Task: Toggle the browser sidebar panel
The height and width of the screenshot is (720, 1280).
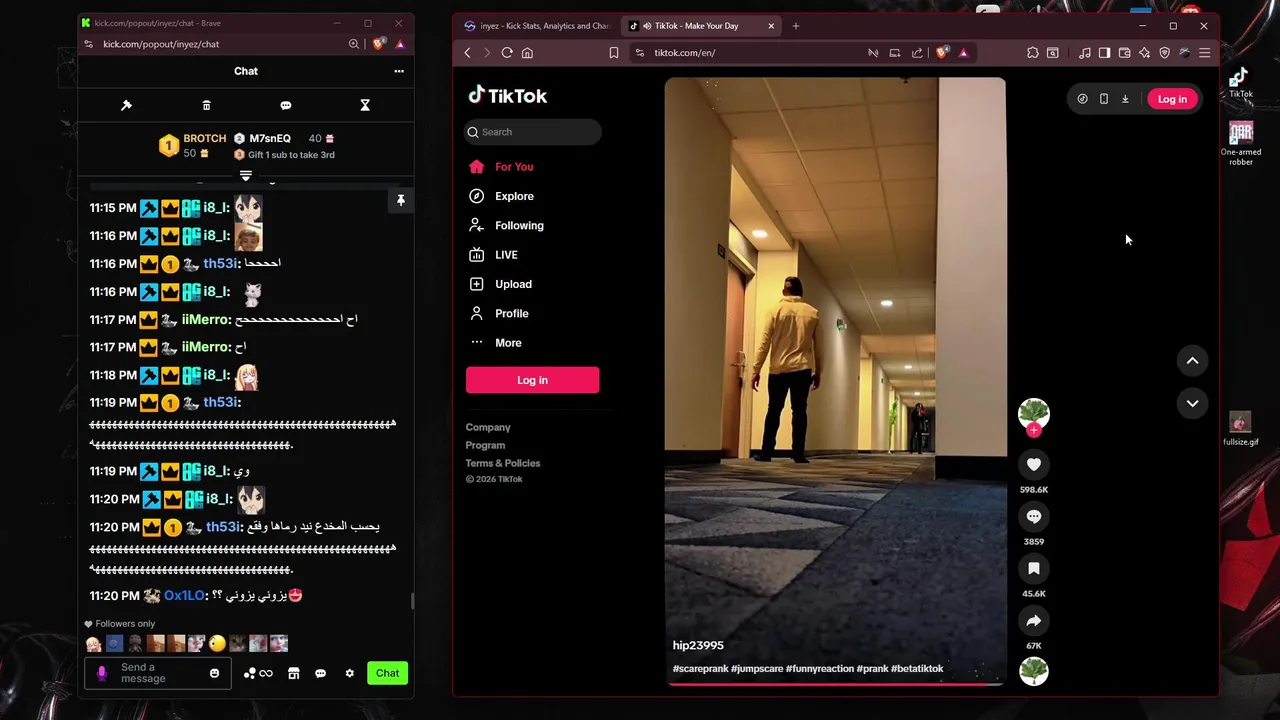Action: [x=1104, y=53]
